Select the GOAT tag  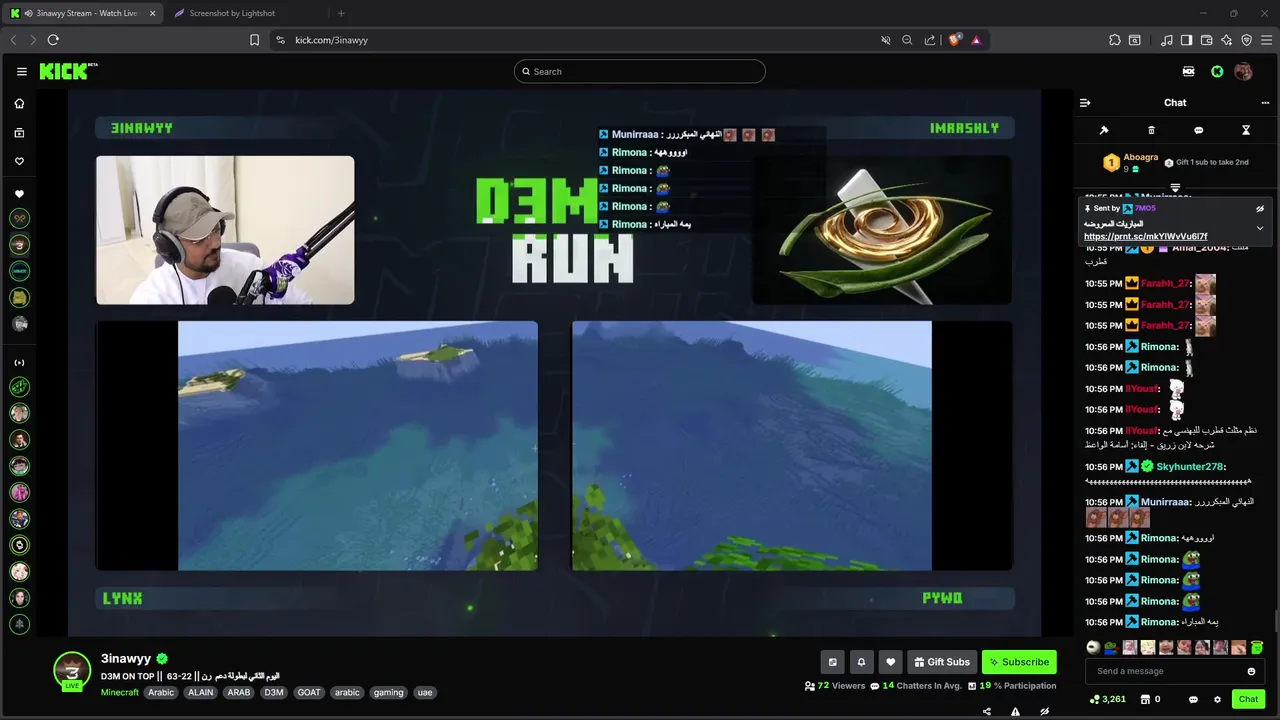pyautogui.click(x=309, y=692)
